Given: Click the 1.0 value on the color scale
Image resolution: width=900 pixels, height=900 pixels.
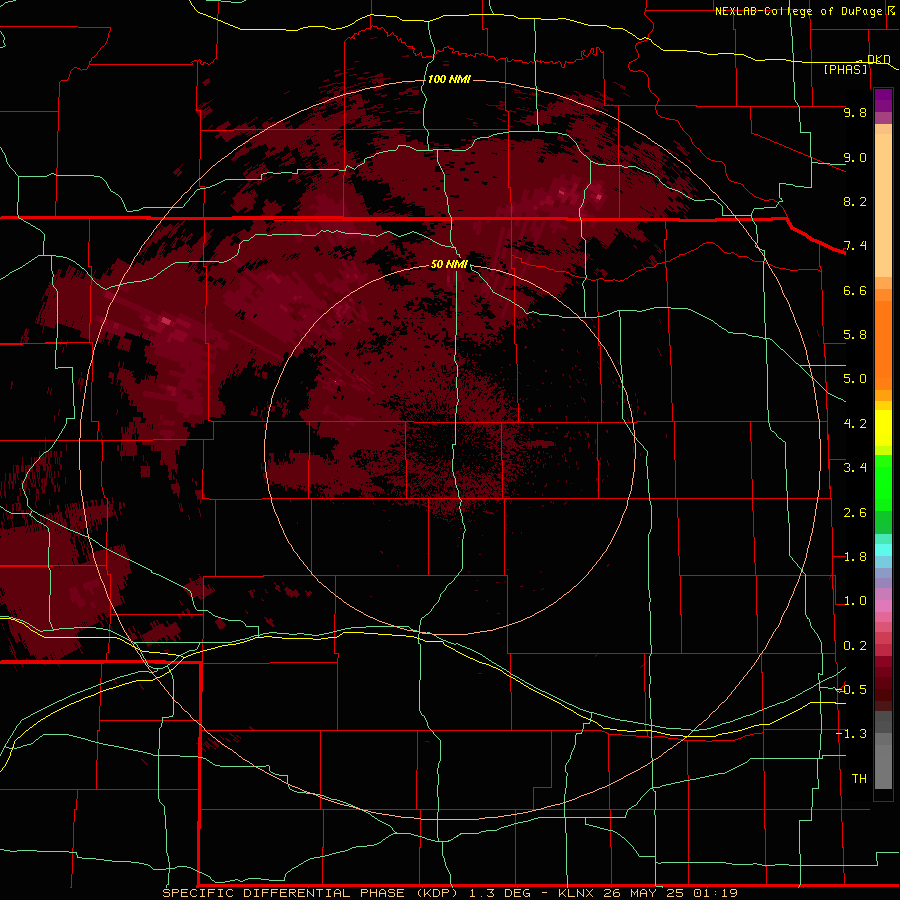Looking at the screenshot, I should click(x=855, y=601).
